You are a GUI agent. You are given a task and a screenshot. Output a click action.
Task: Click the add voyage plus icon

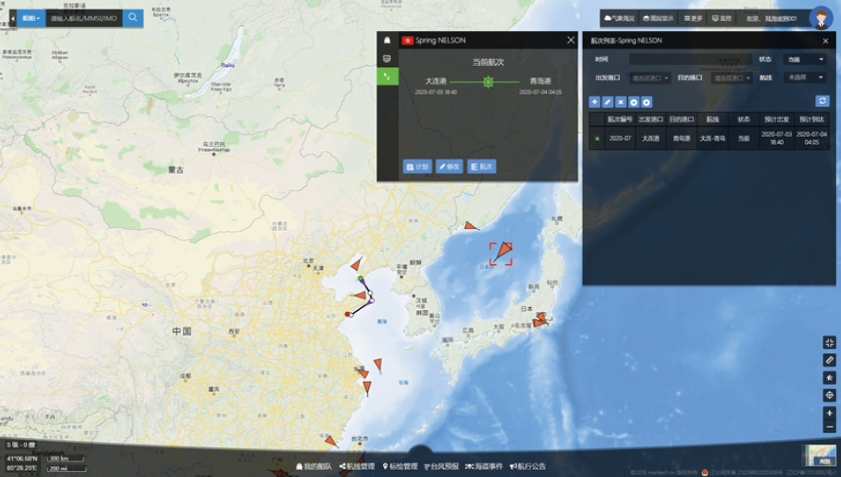point(594,102)
